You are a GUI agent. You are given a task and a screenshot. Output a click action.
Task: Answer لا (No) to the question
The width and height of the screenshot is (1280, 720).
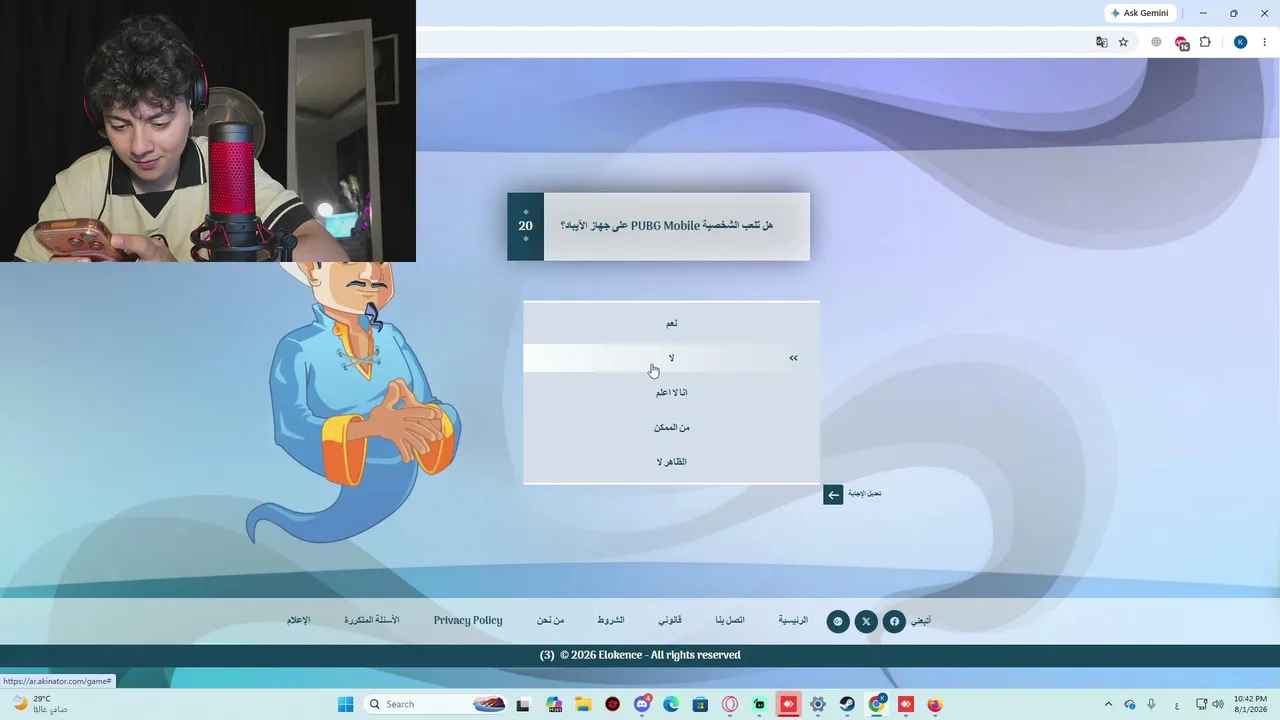click(671, 358)
